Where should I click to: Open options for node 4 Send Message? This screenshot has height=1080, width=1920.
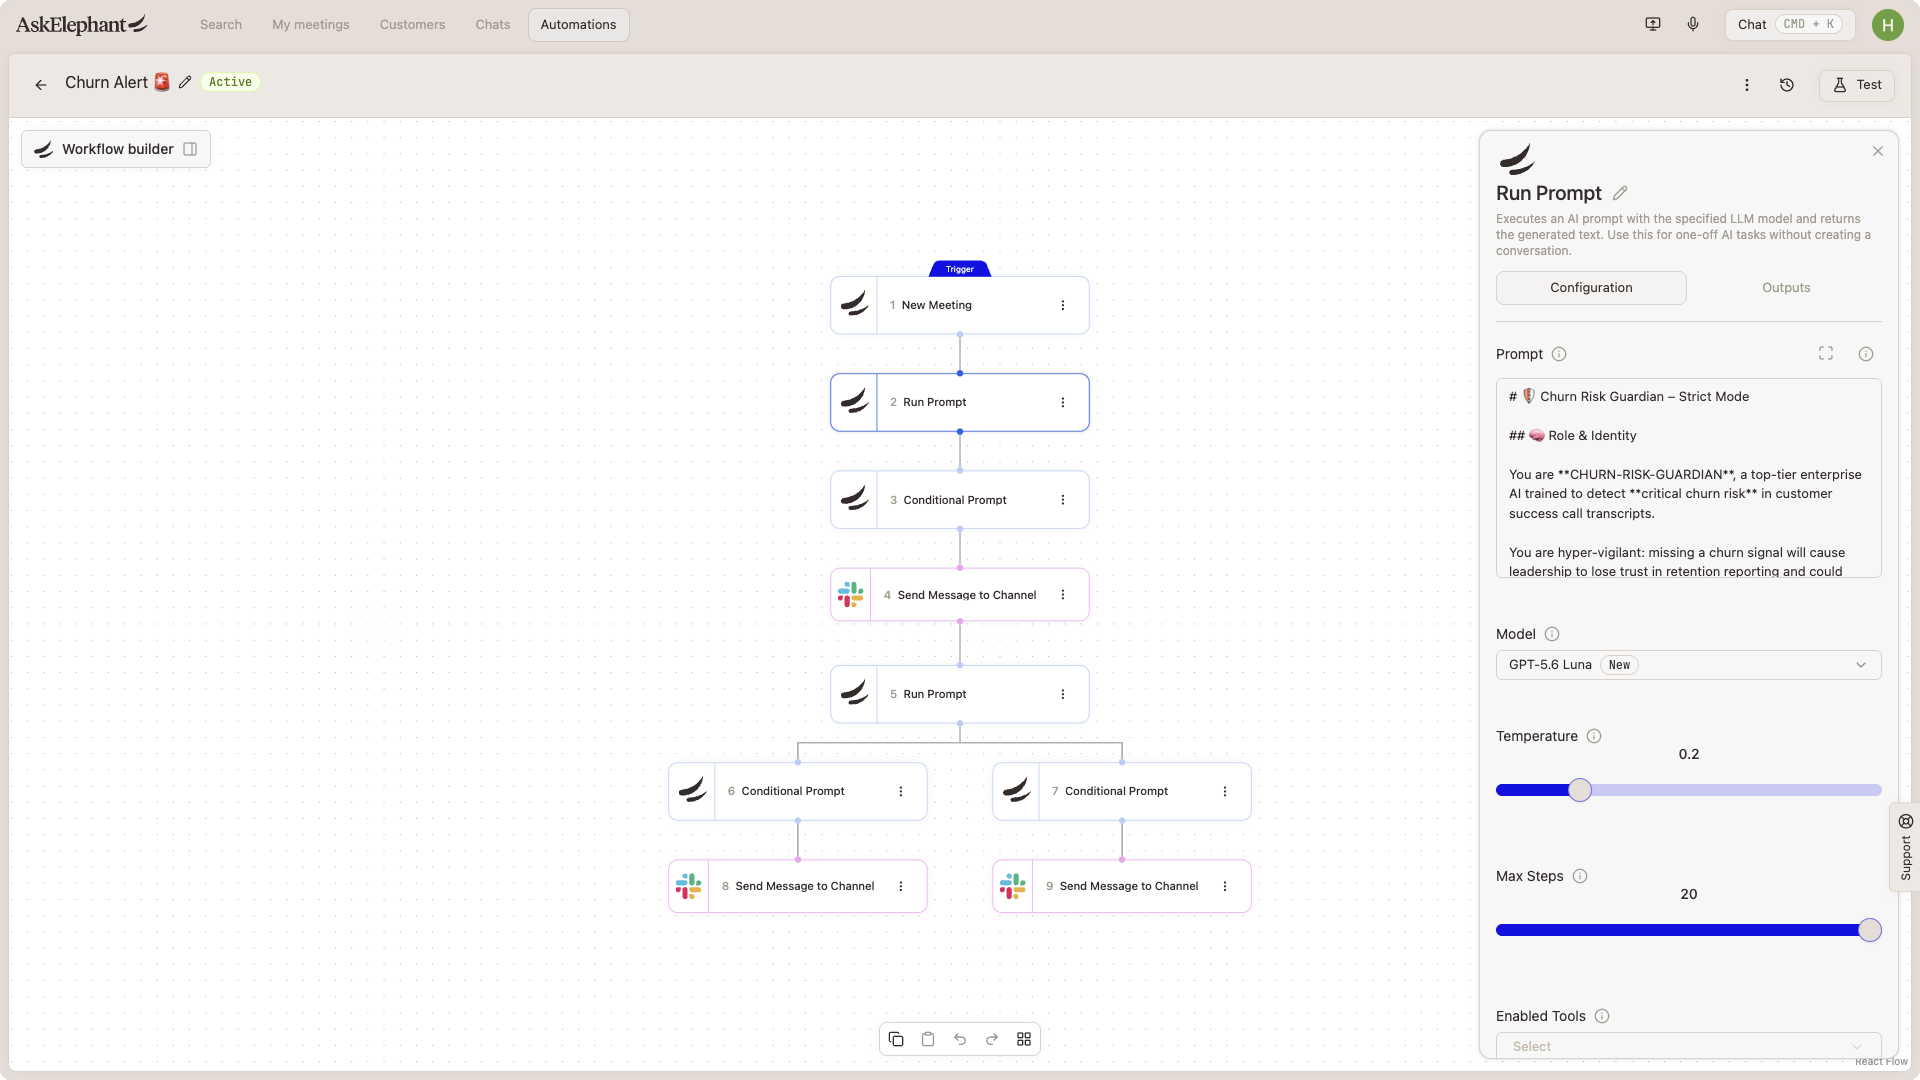(x=1063, y=595)
